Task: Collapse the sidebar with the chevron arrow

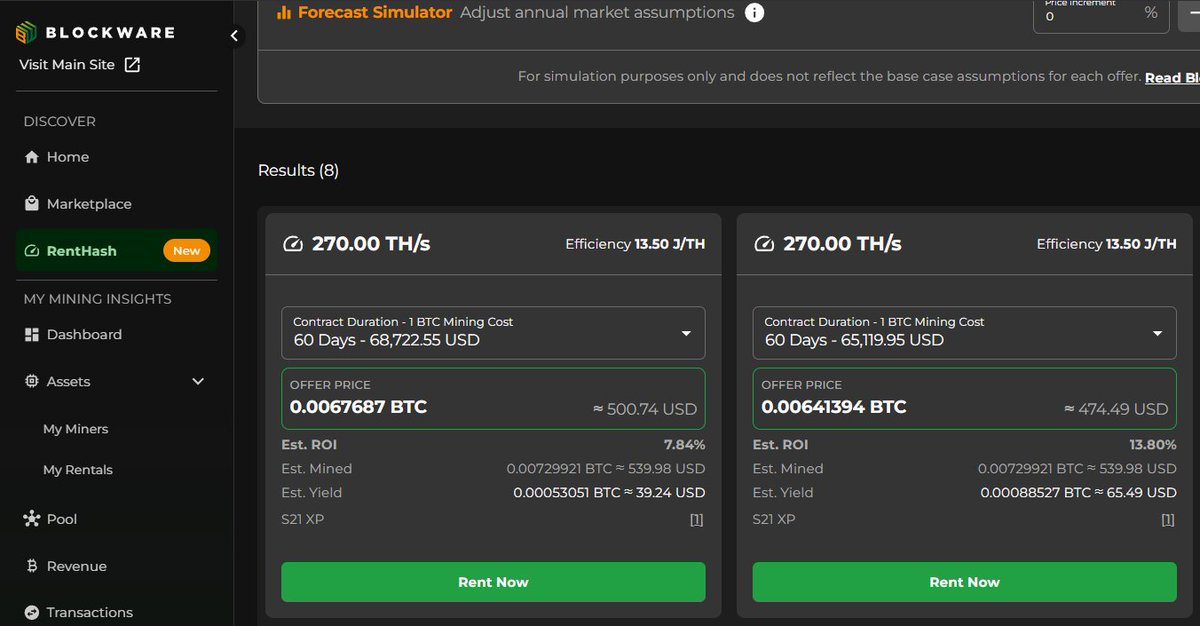Action: click(x=234, y=36)
